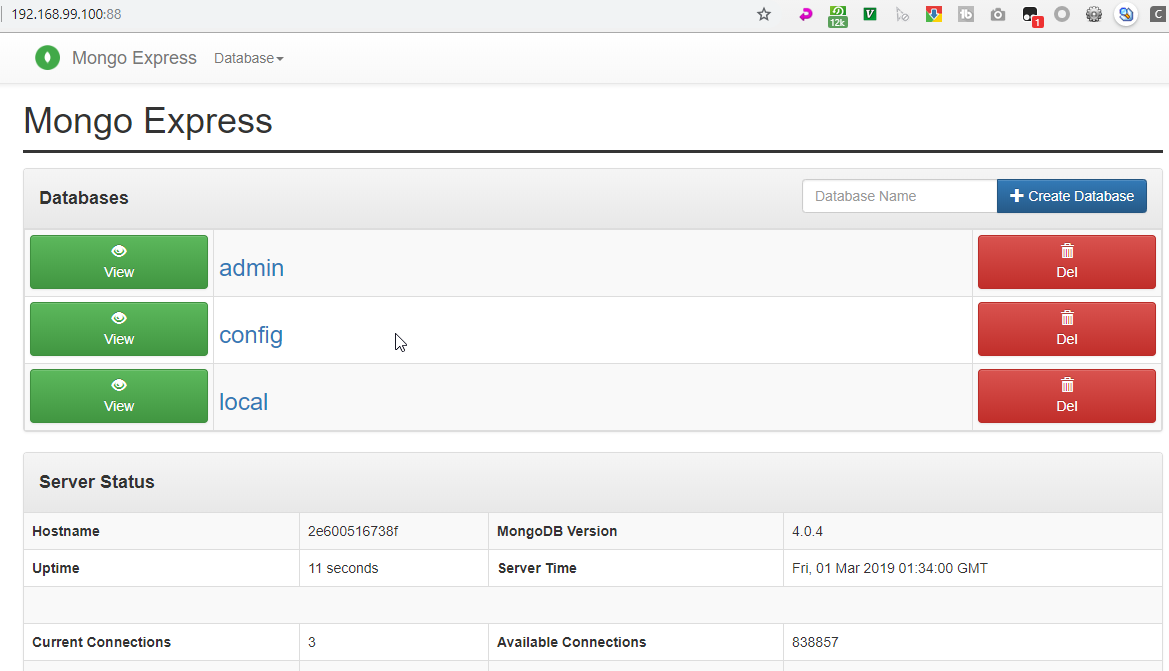Click the green V extension icon
The width and height of the screenshot is (1169, 671).
[870, 14]
